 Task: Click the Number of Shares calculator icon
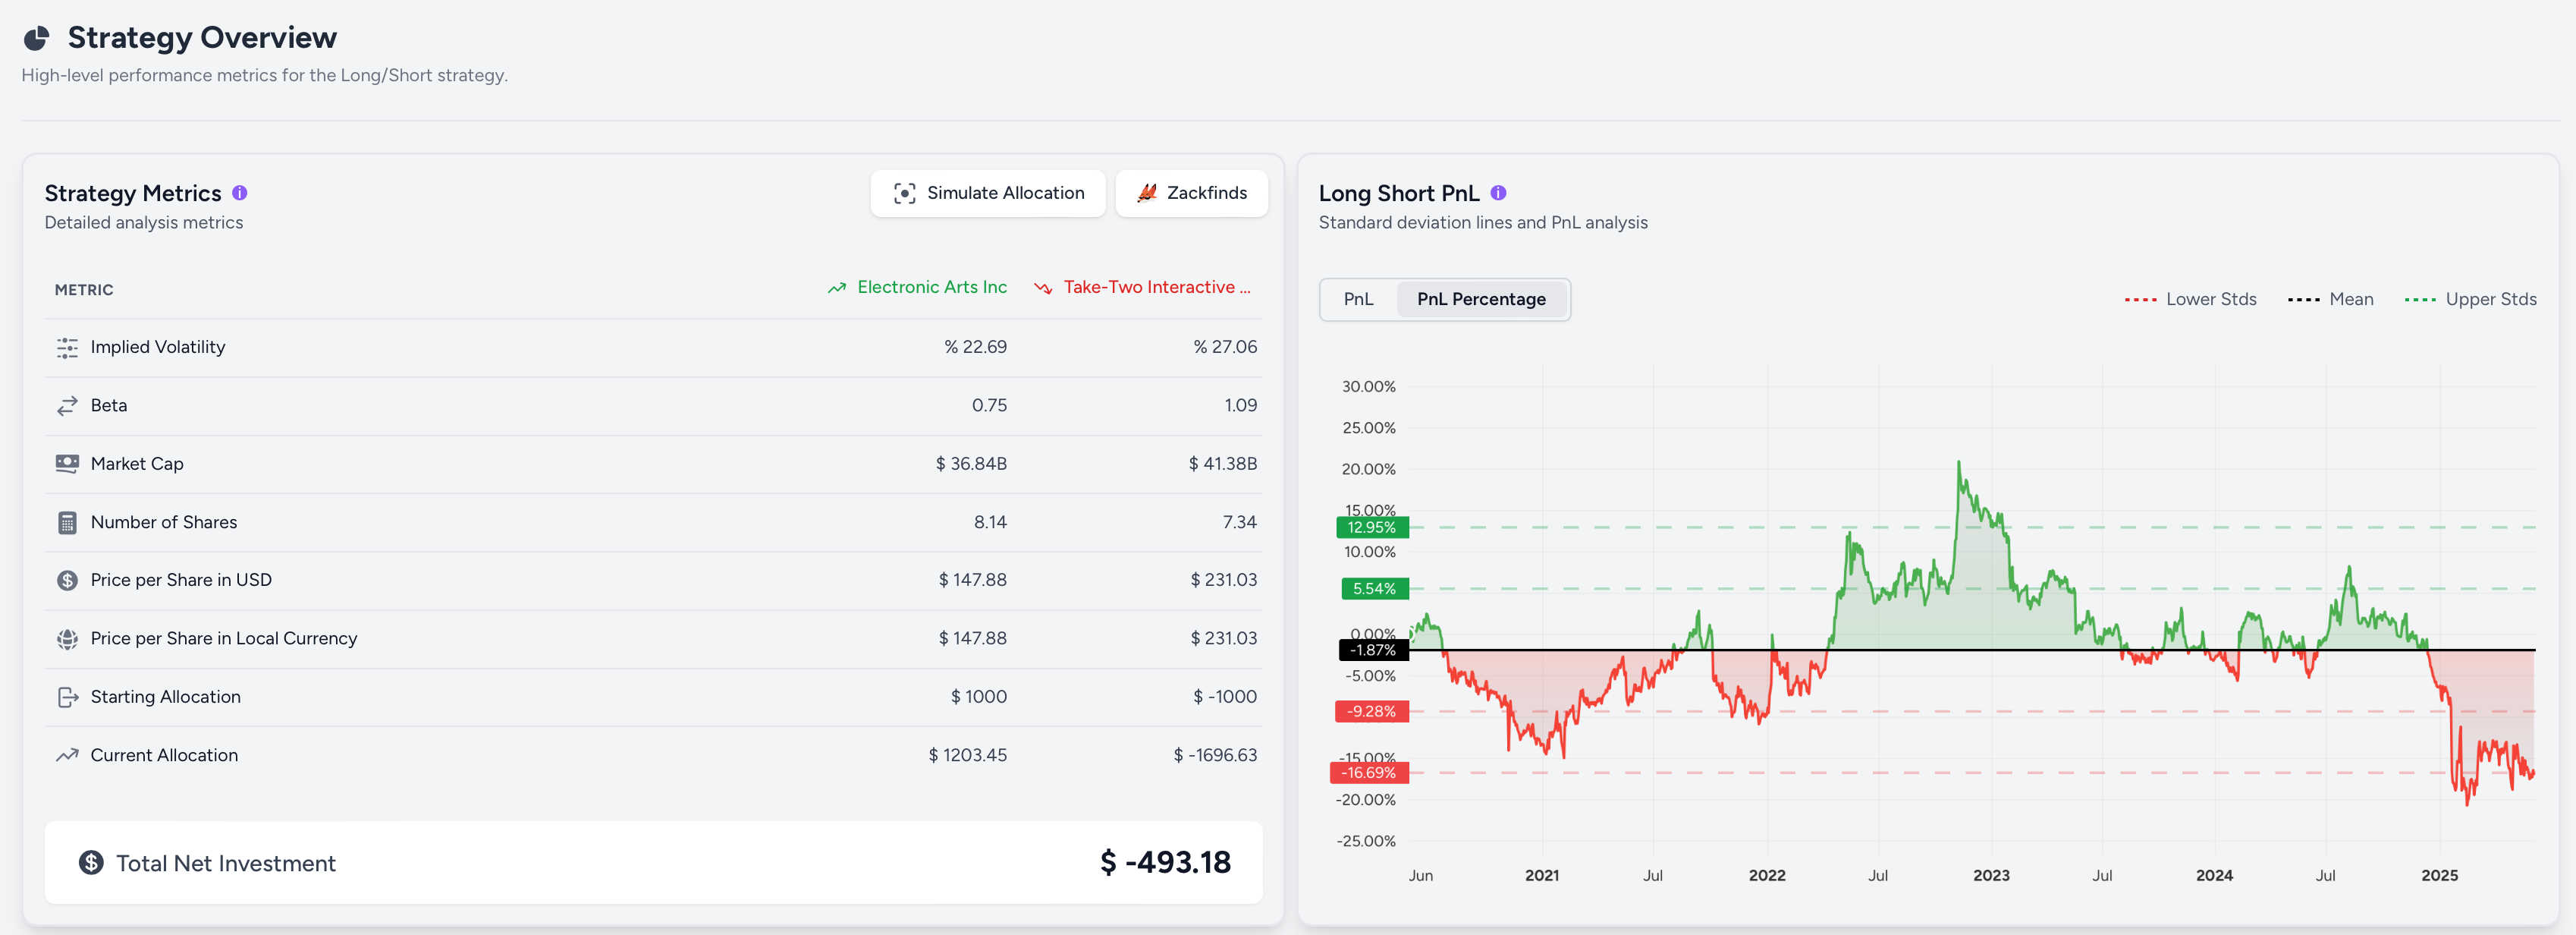coord(67,522)
